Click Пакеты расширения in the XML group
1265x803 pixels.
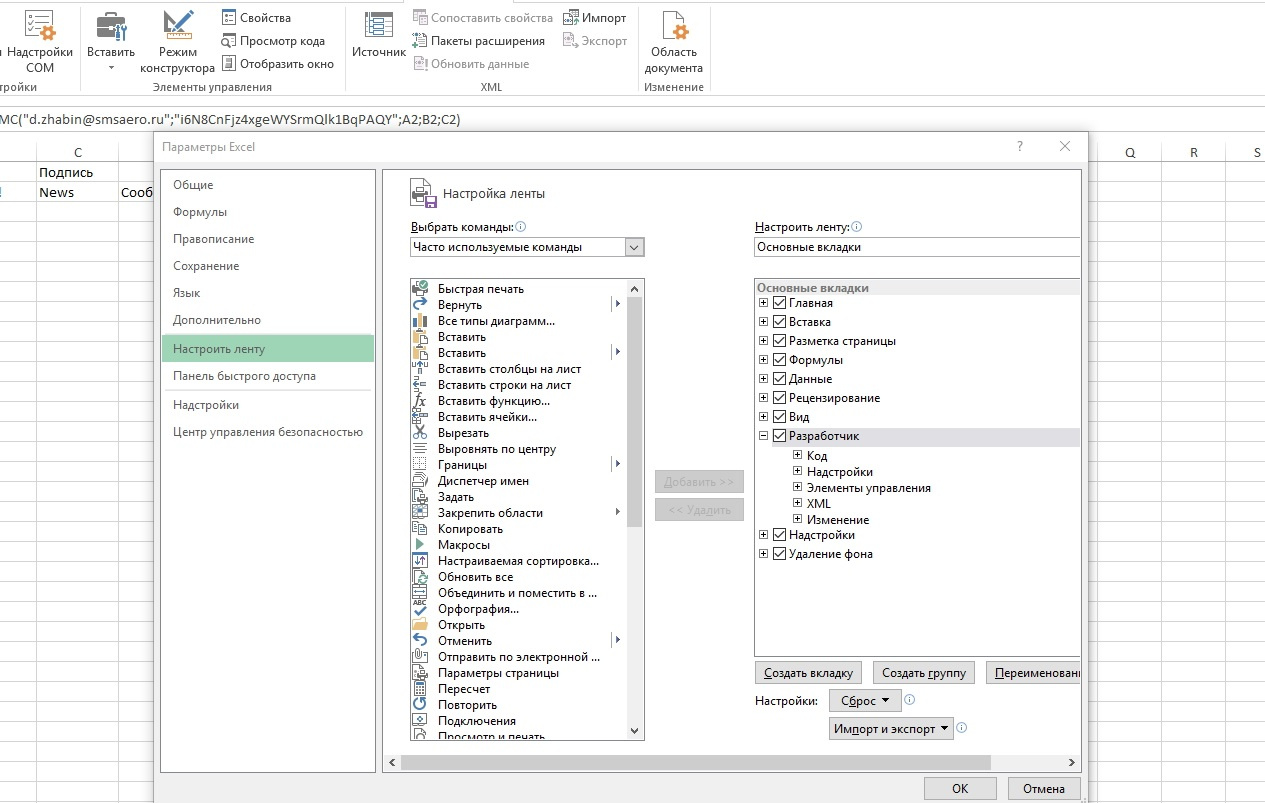coord(478,41)
